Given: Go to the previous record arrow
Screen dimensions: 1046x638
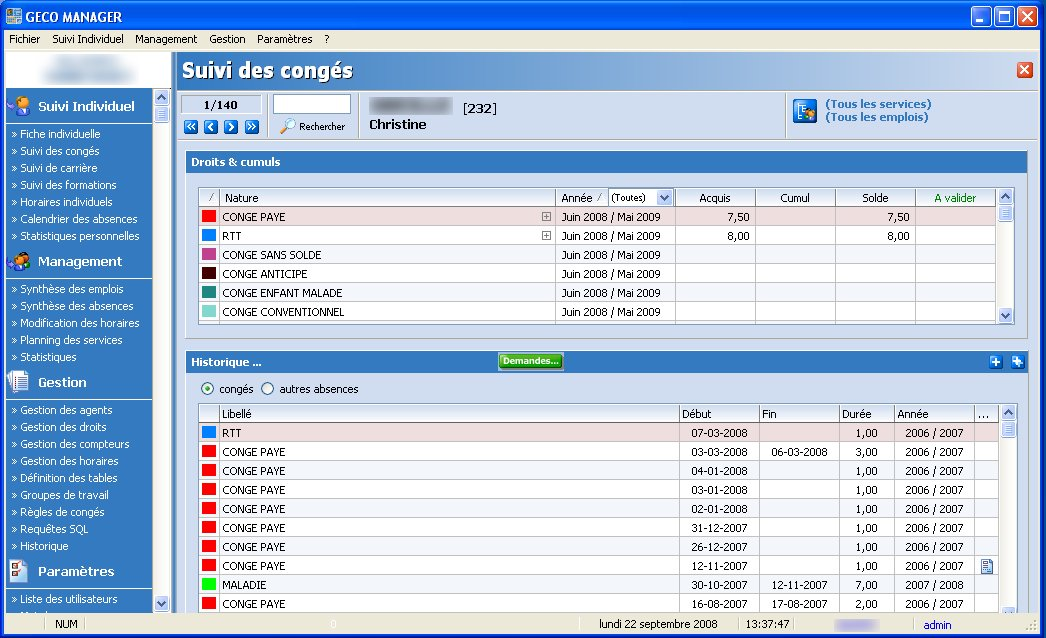Looking at the screenshot, I should tap(211, 127).
